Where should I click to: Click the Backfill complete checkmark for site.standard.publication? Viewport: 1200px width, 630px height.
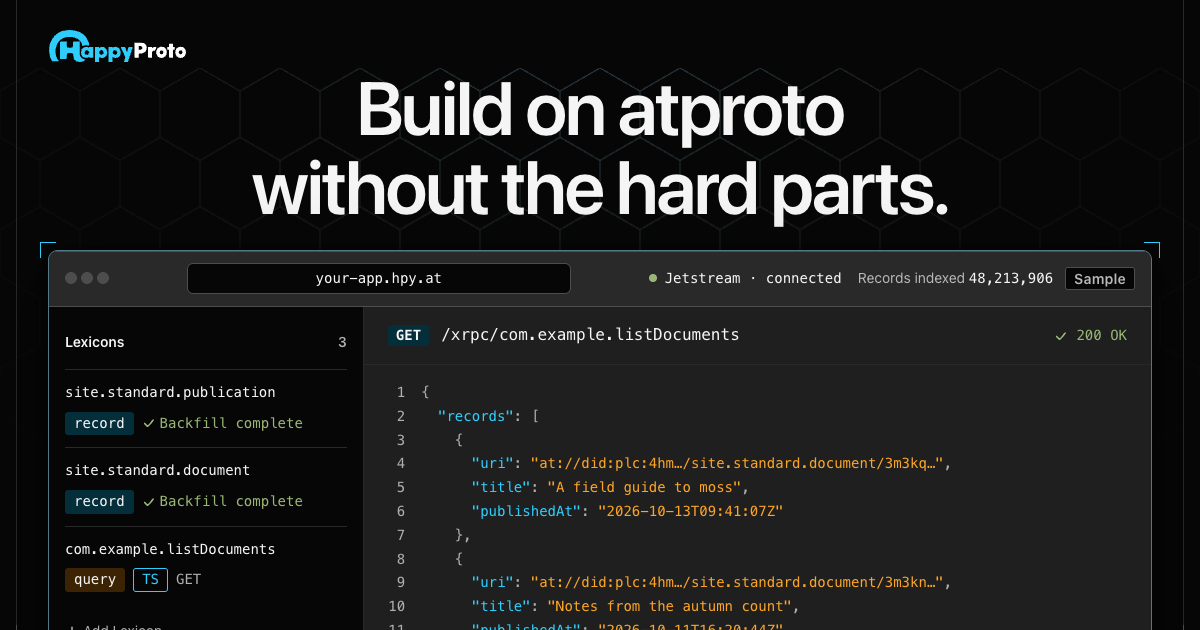(148, 423)
